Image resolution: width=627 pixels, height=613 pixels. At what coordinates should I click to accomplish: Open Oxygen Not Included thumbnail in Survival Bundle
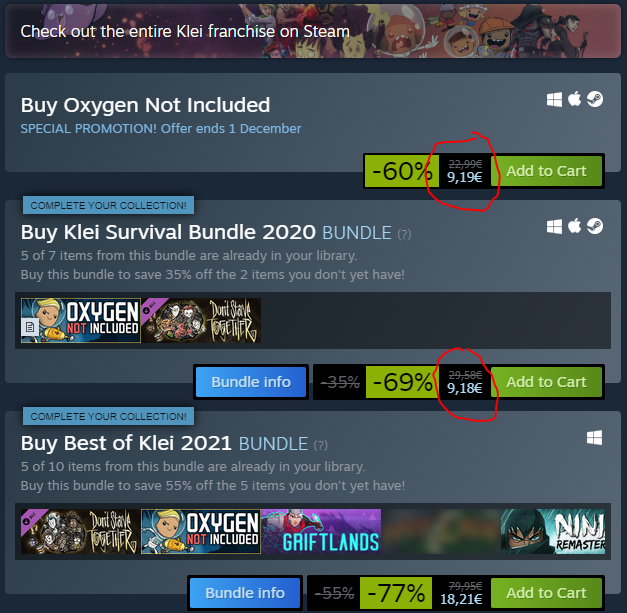coord(81,320)
